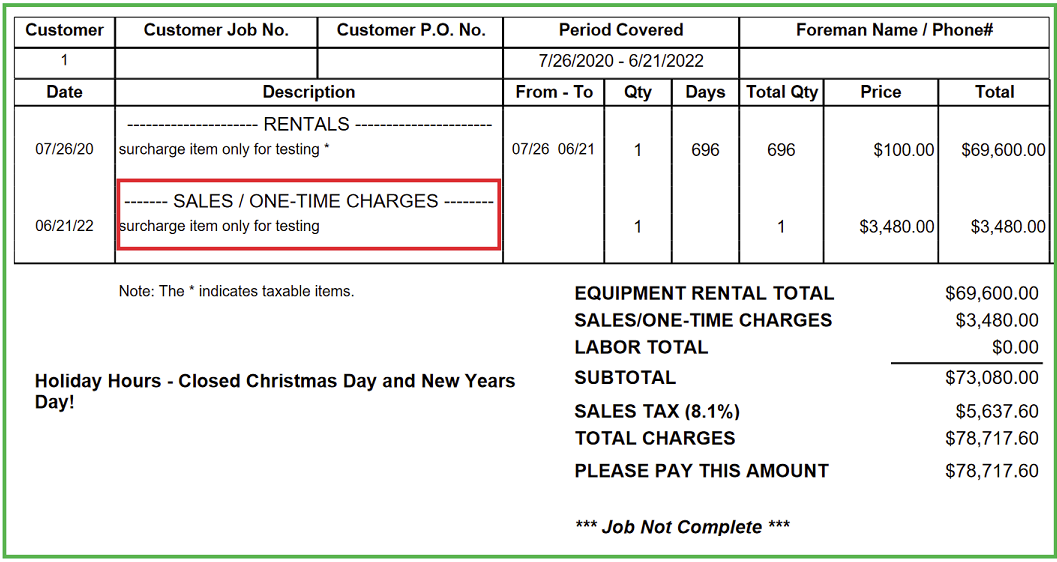
Task: Click the Foreman Name / Phone# header
Action: [895, 30]
